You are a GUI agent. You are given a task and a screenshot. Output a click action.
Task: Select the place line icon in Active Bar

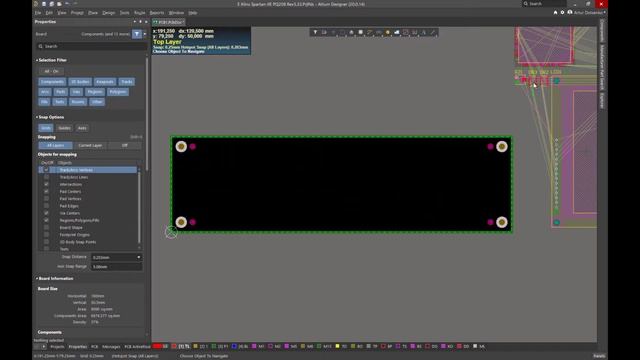433,32
